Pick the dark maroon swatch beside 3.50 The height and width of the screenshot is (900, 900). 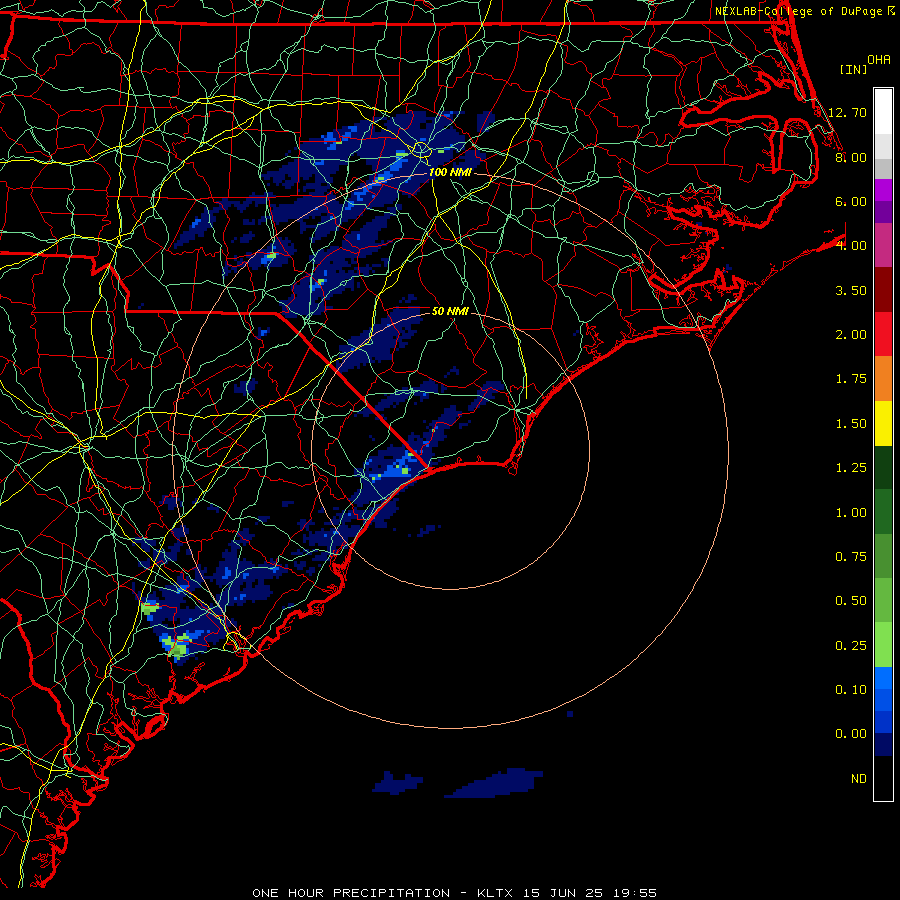[x=883, y=290]
